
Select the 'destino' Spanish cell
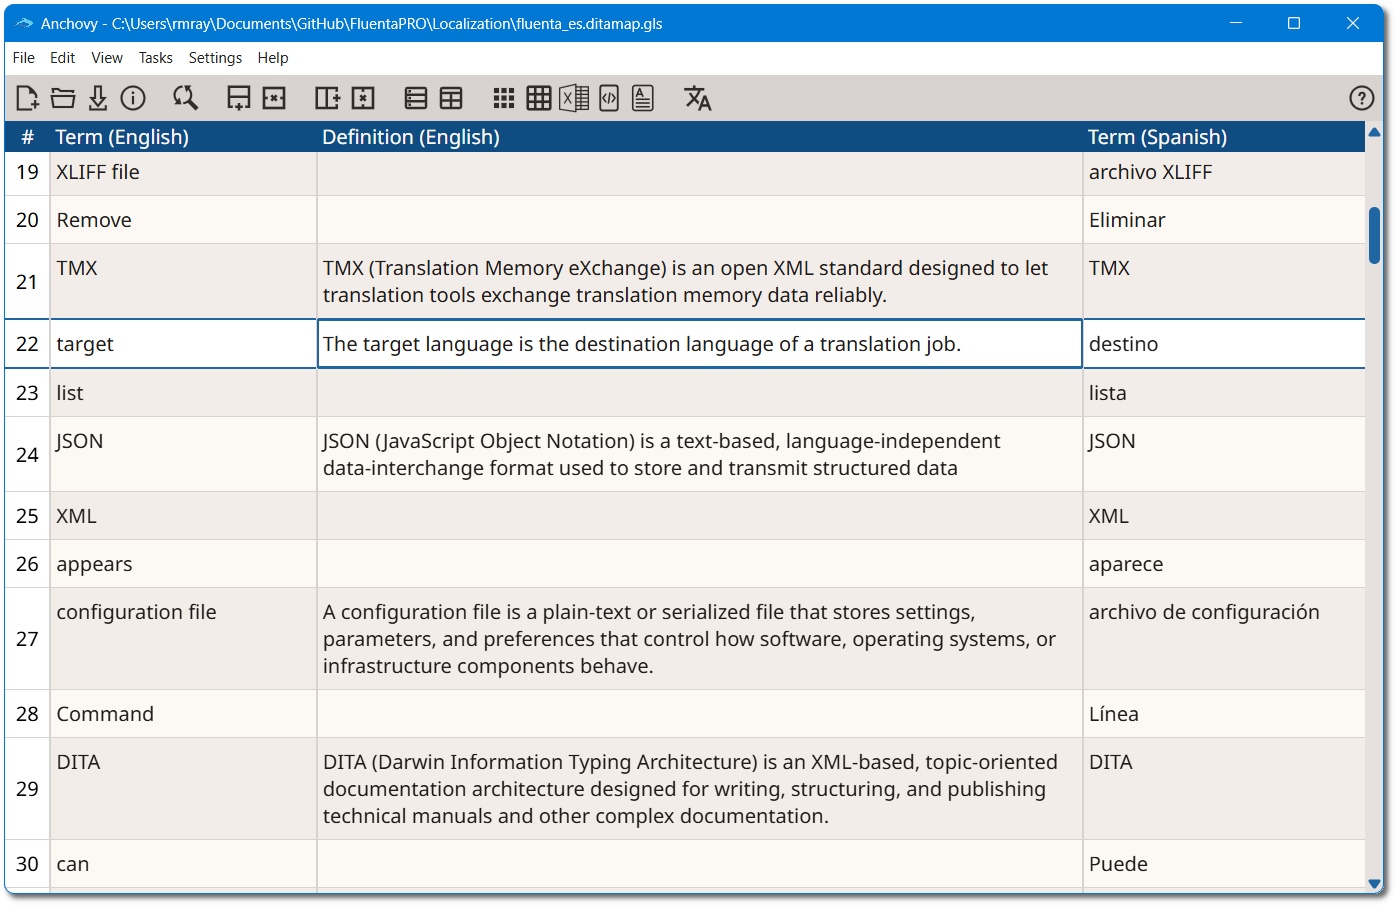tap(1225, 344)
